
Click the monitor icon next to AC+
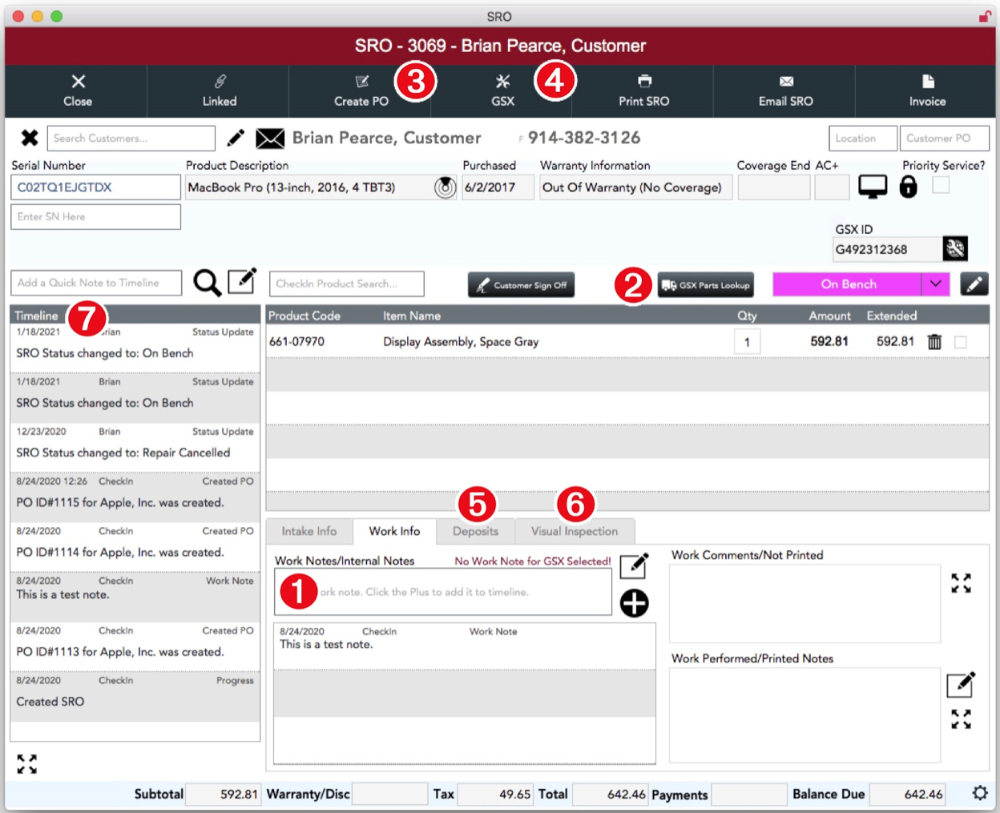point(873,187)
